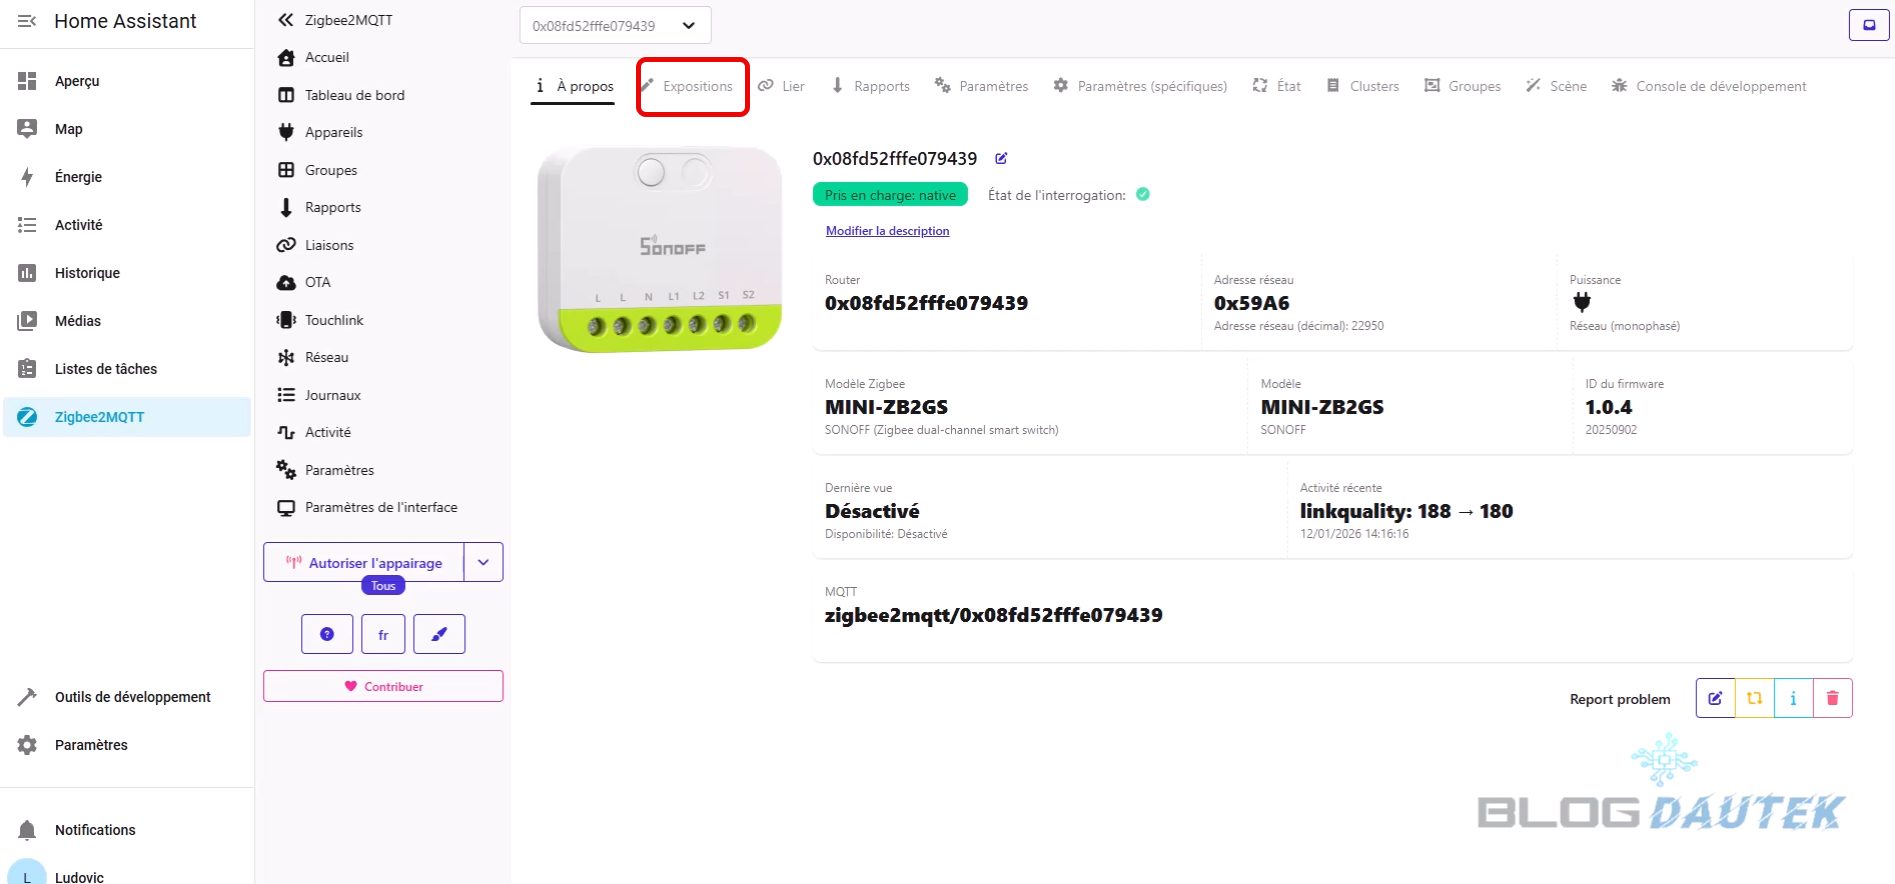
Task: Click the Autoriser l'appairage button
Action: (364, 562)
